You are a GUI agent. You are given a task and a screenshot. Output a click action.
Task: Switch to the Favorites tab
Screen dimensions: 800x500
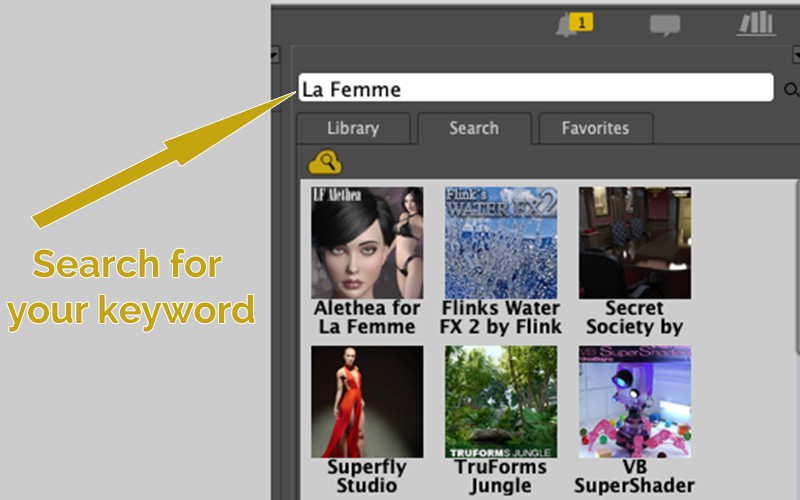point(595,128)
